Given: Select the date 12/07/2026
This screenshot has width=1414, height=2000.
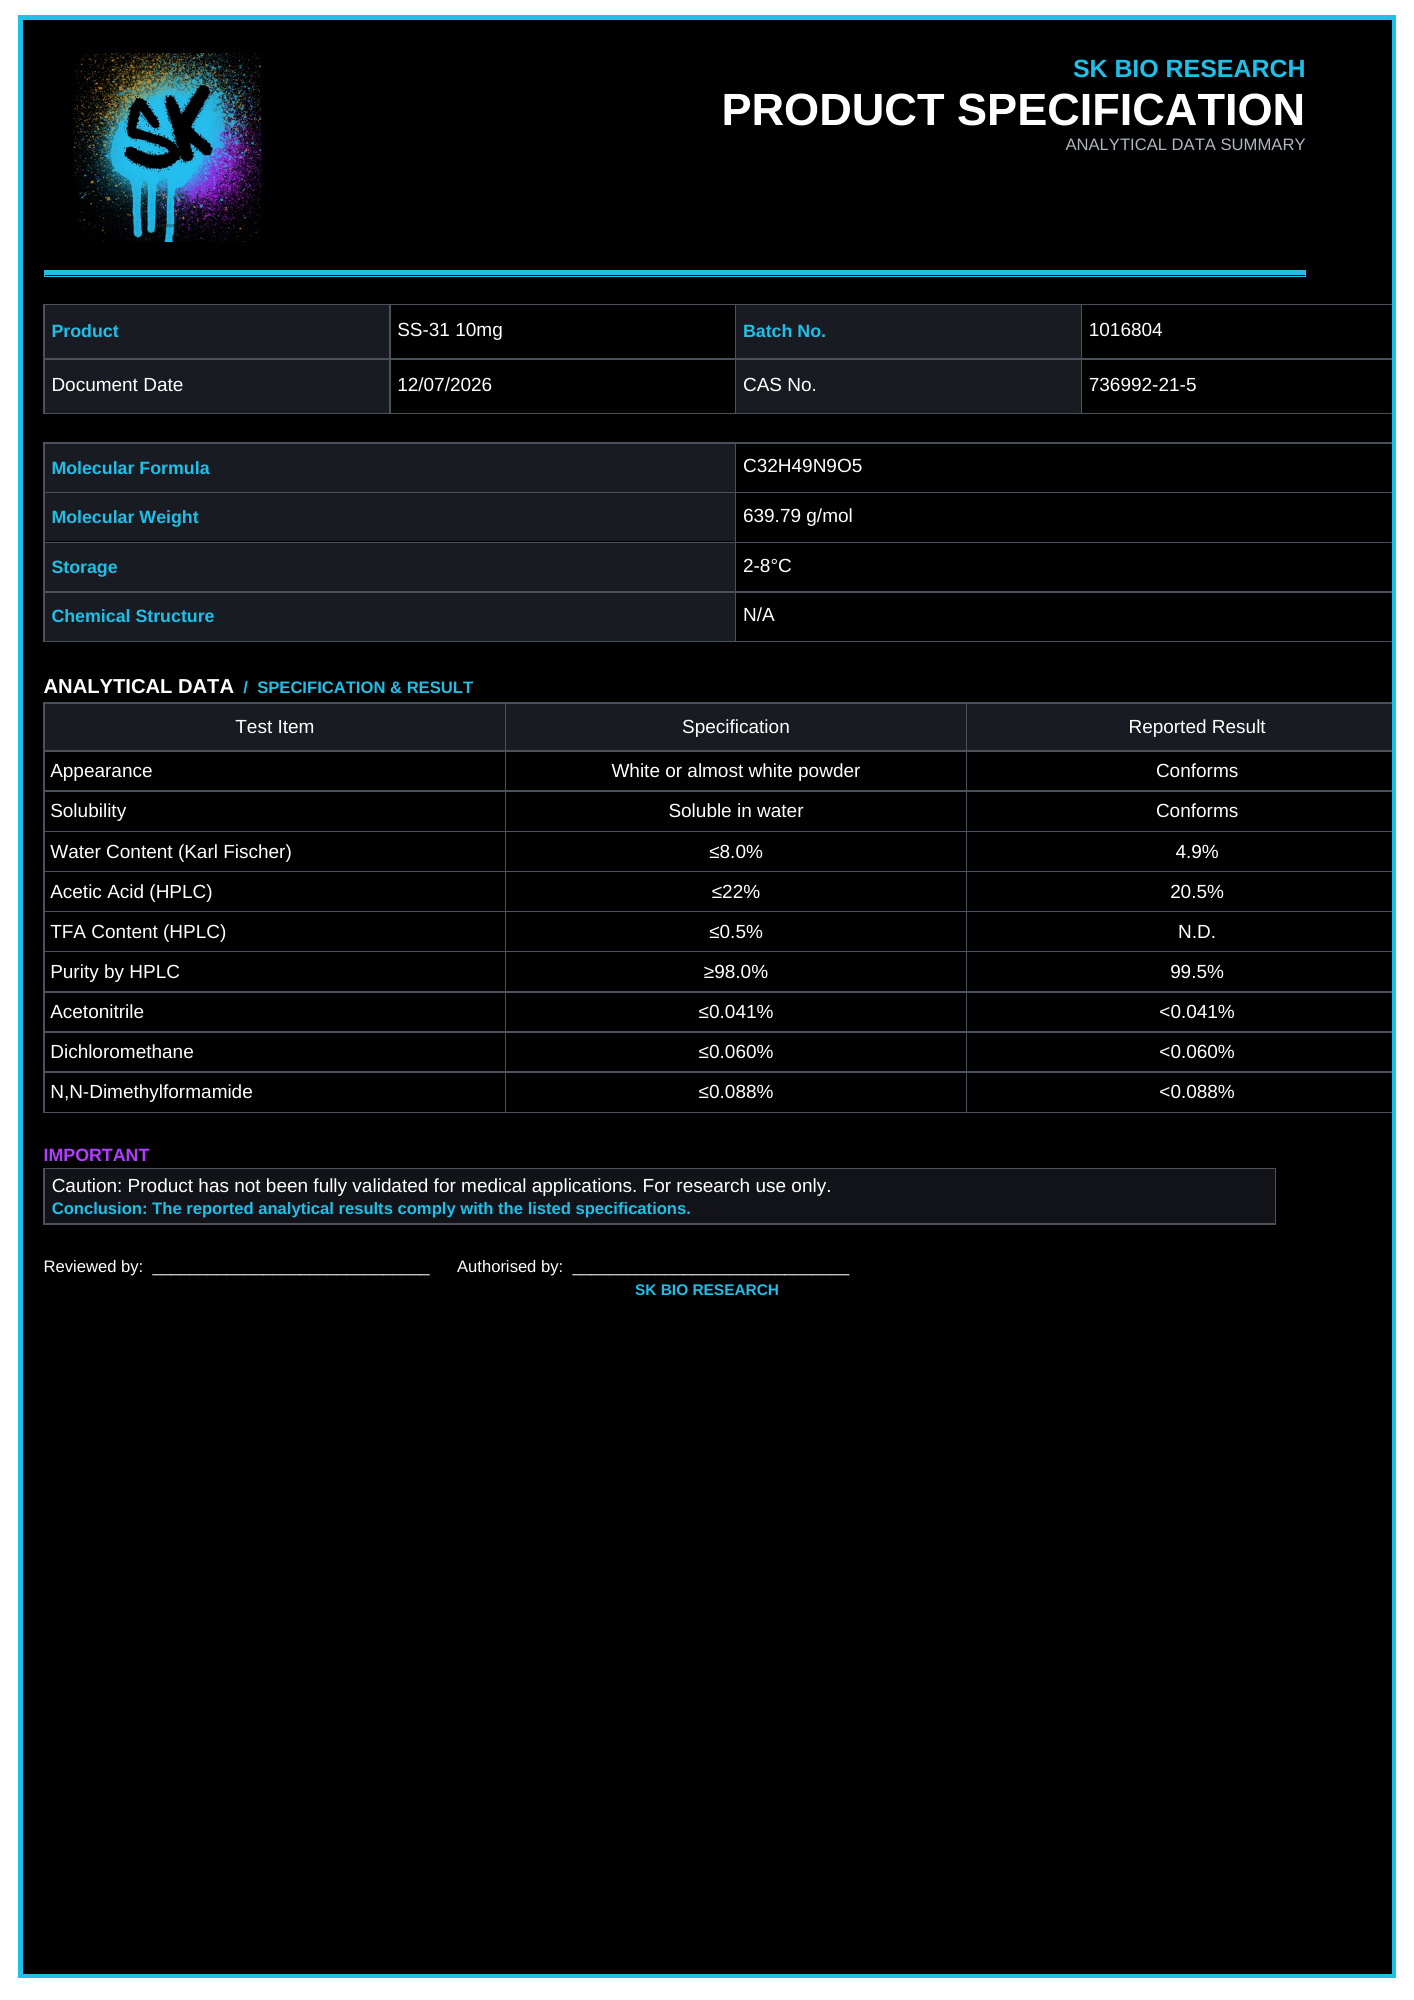Looking at the screenshot, I should 444,385.
